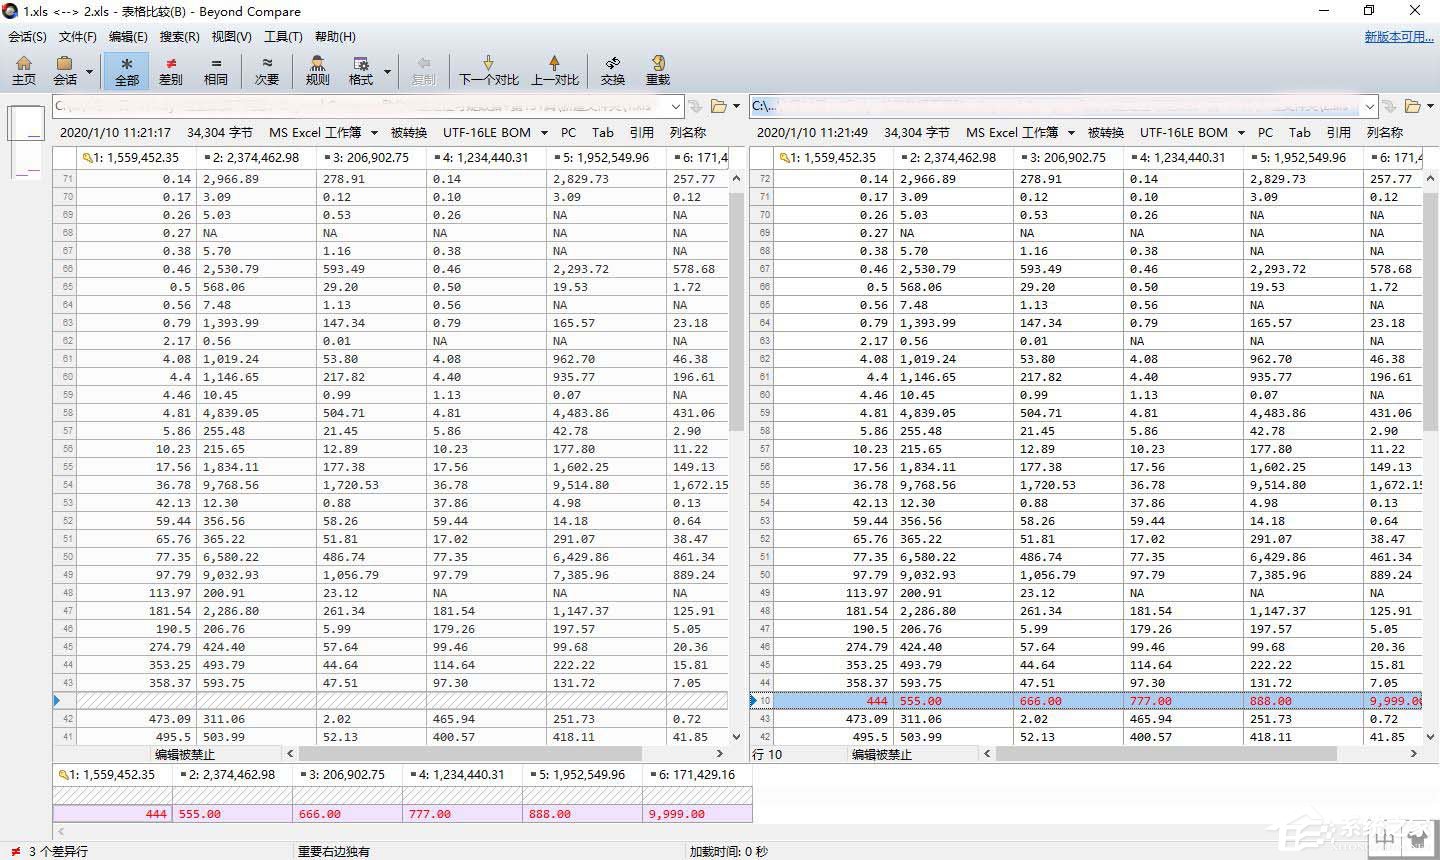Toggle 相同 to show identical rows

(216, 70)
